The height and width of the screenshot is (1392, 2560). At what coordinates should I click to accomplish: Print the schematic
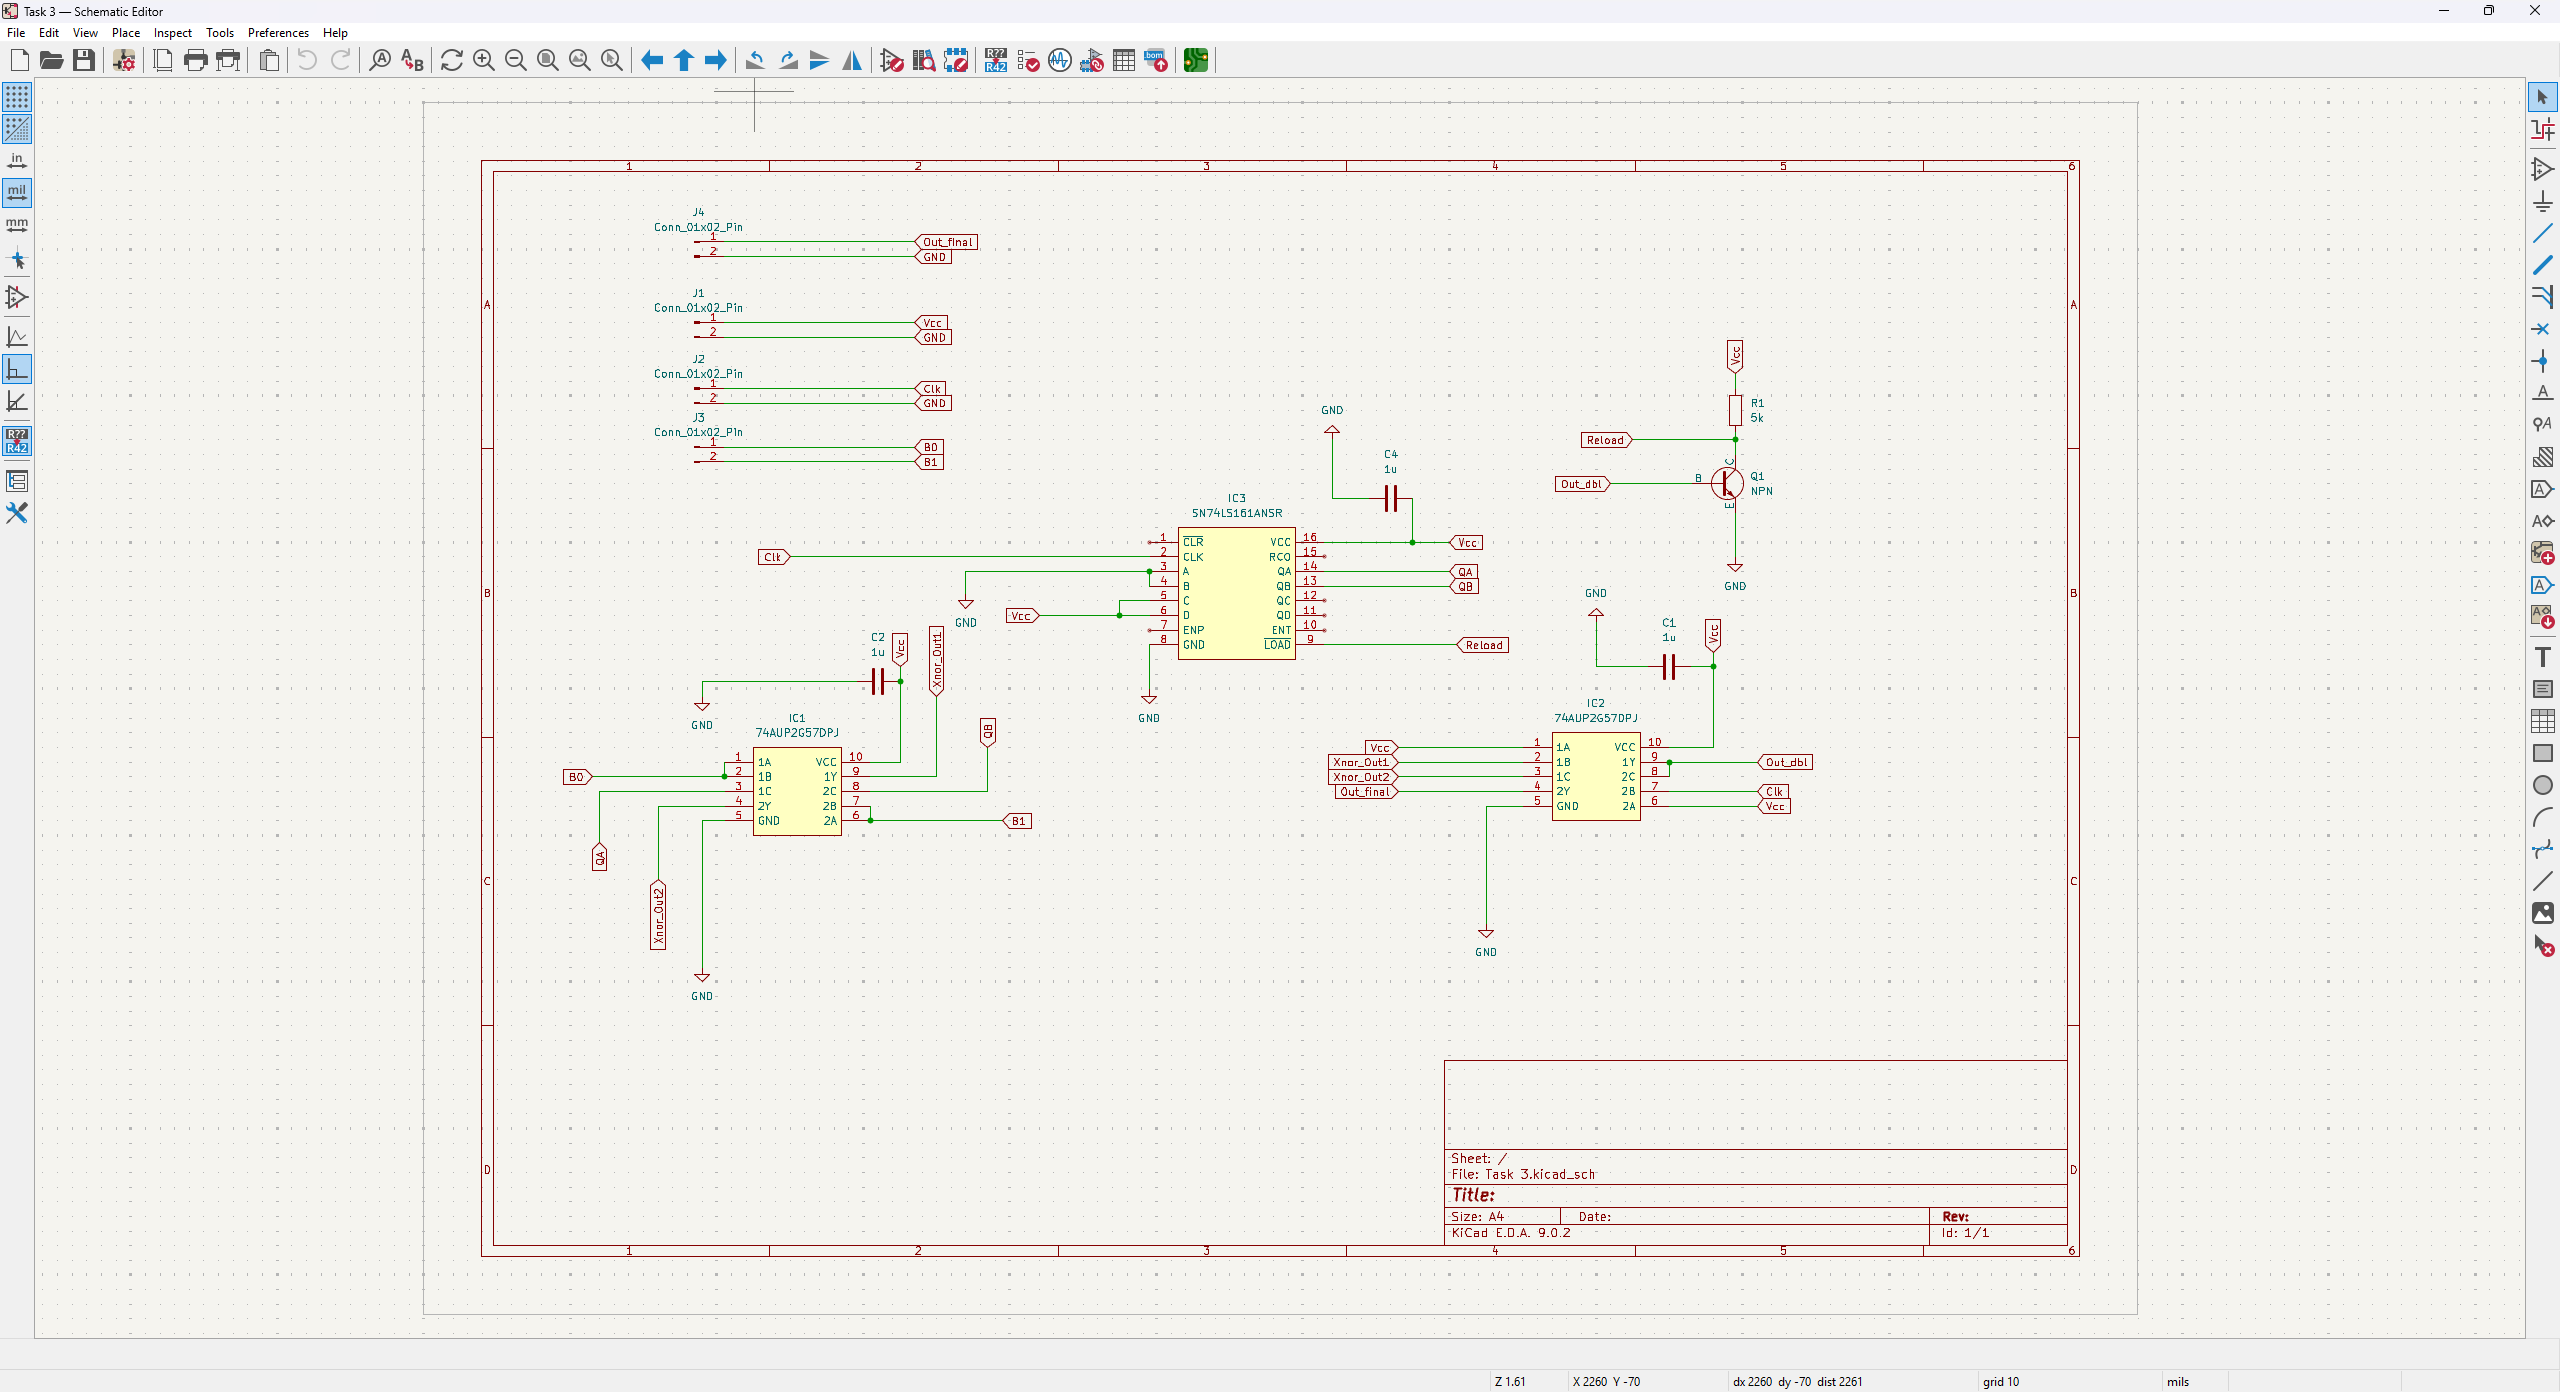pos(195,61)
